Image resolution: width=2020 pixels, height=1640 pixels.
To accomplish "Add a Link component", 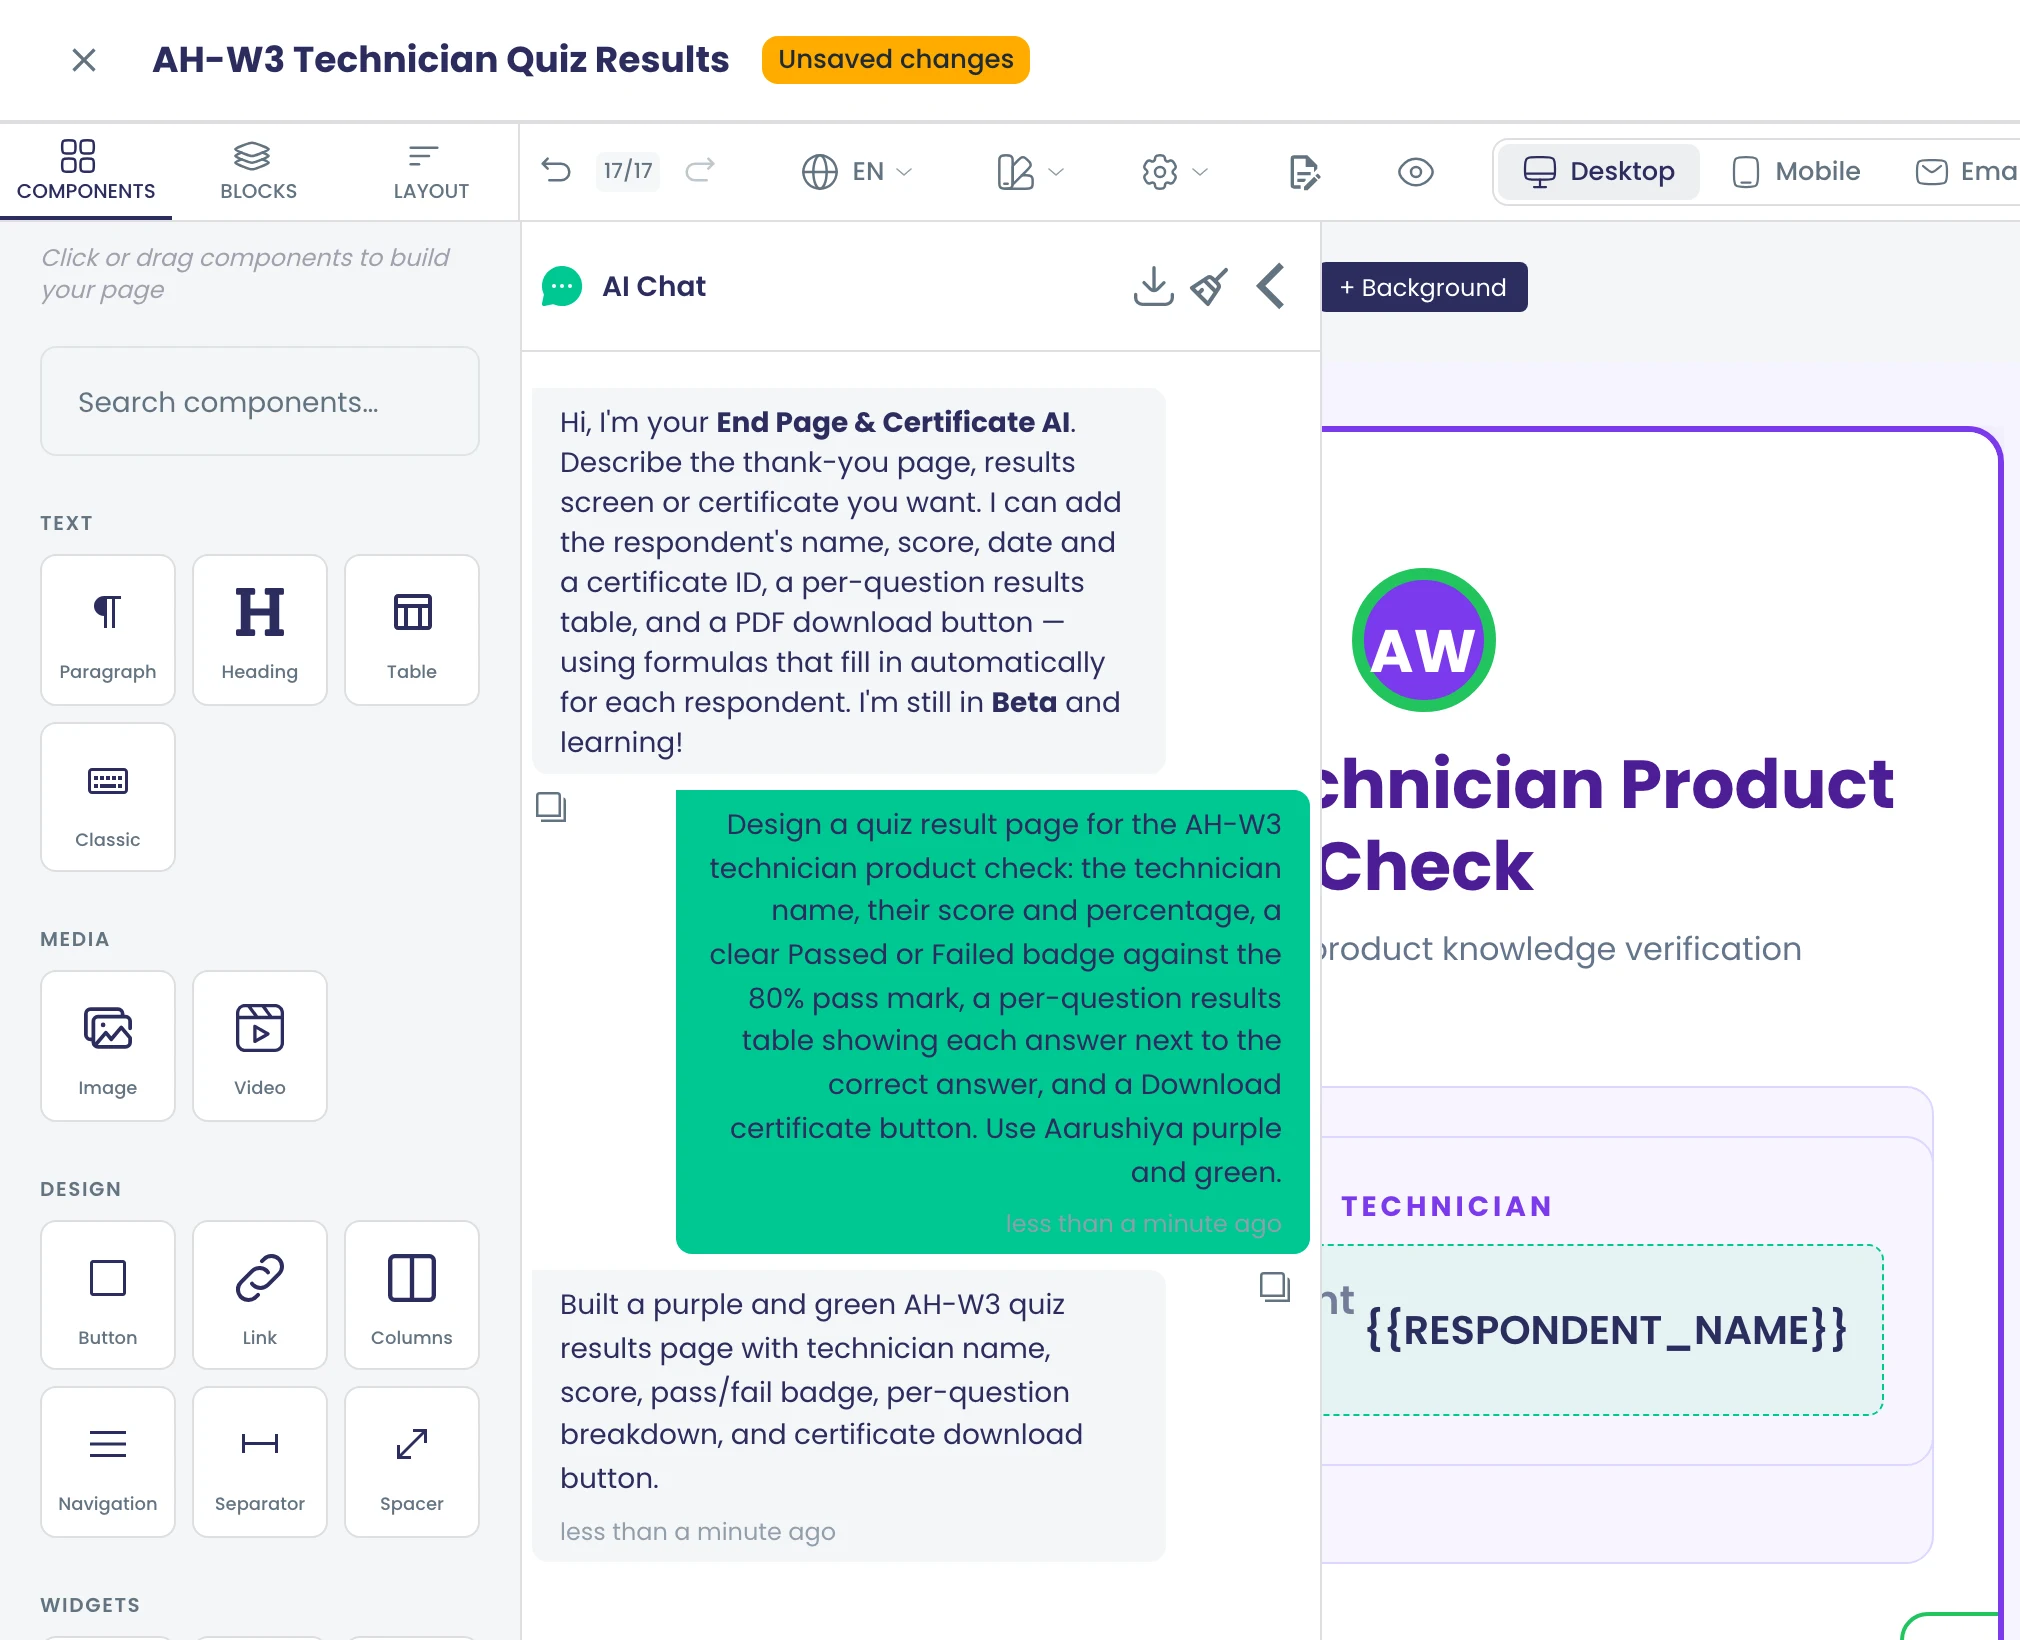I will [260, 1295].
